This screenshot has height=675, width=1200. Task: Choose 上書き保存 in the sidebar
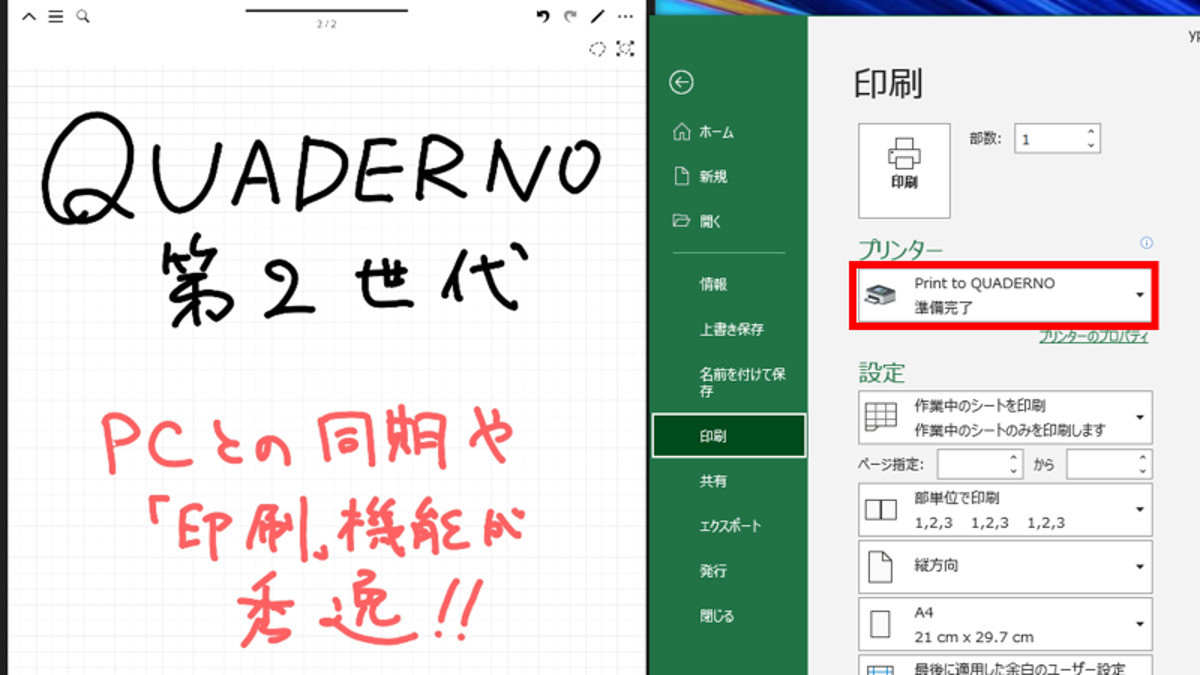point(728,330)
